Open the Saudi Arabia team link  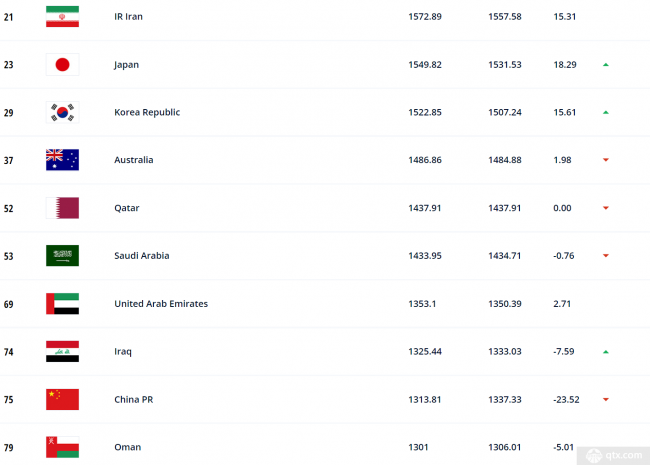(x=142, y=256)
